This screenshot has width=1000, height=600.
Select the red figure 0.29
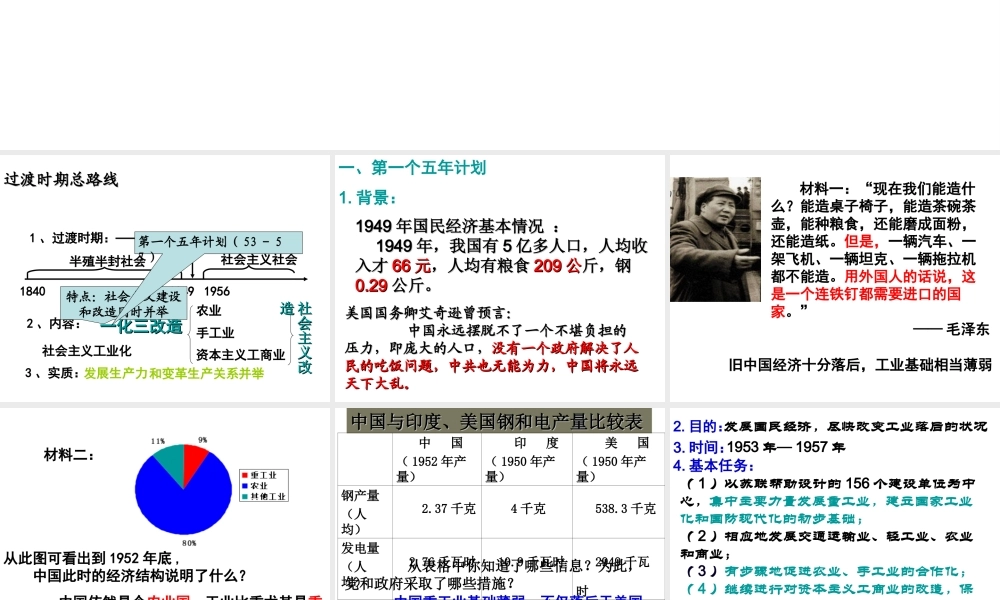pos(371,286)
